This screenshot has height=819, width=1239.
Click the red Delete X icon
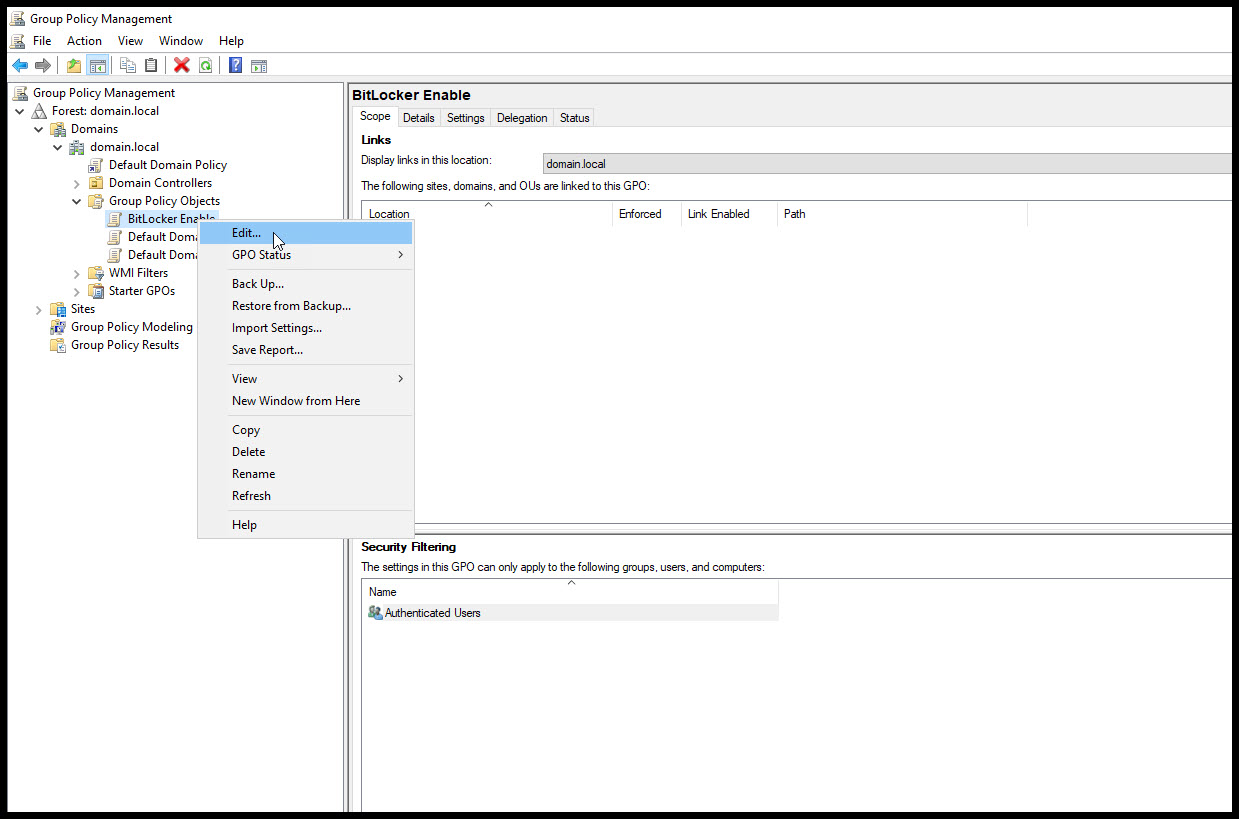(181, 64)
